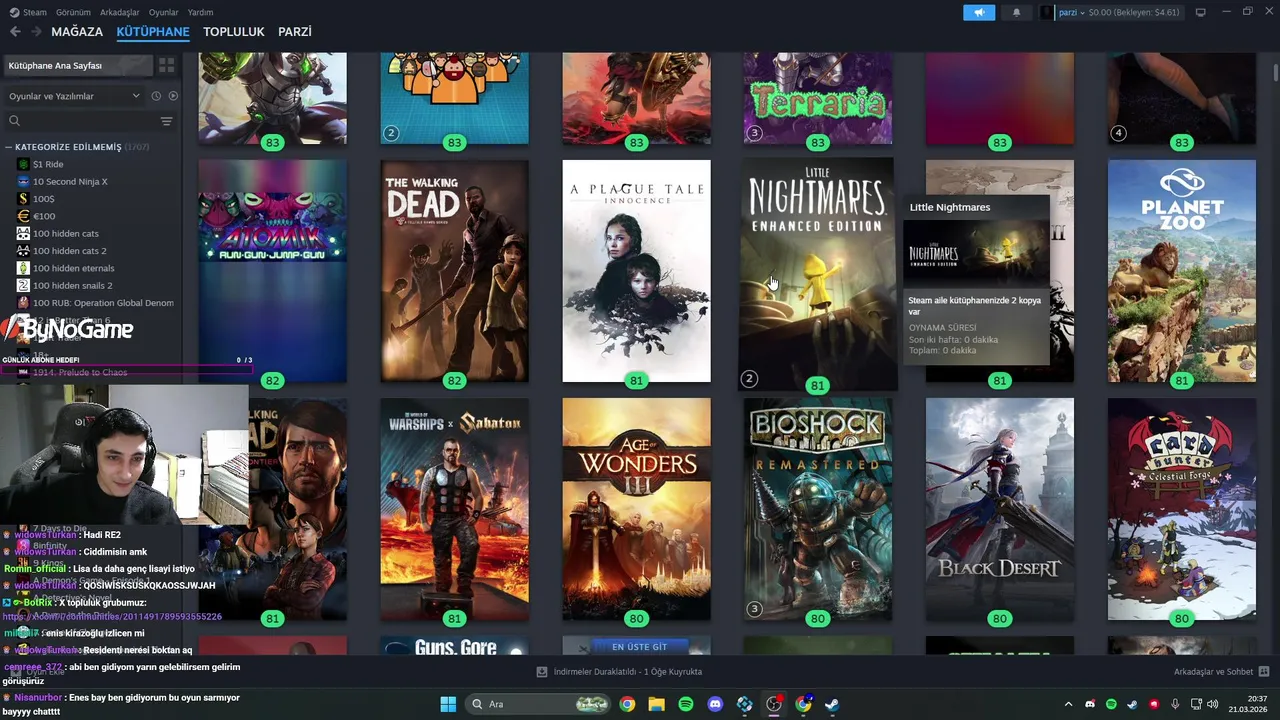Show hidden system tray icons chevron
This screenshot has width=1280, height=720.
(x=1068, y=704)
